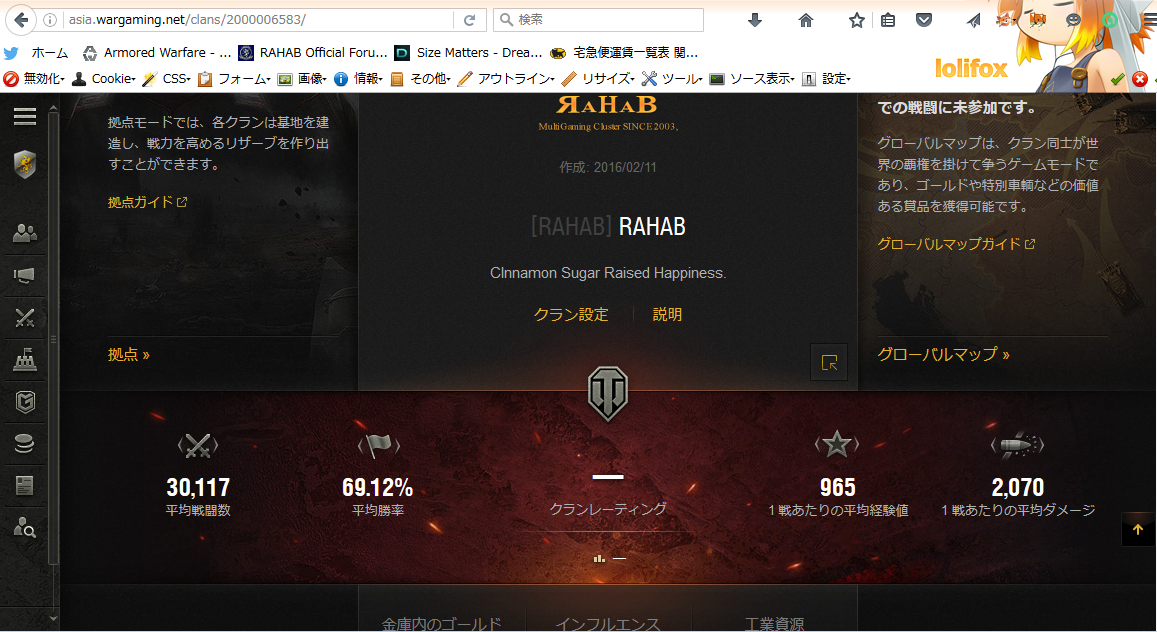Click the 工業資源 tab at bottom

pos(775,624)
